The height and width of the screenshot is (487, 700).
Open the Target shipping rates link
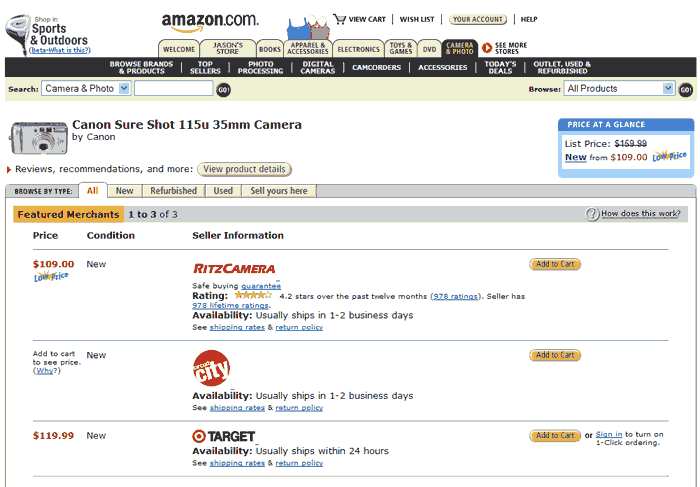click(237, 464)
